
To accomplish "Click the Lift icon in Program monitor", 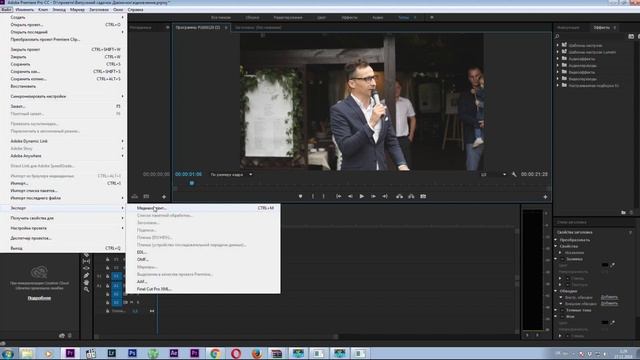I will (400, 196).
